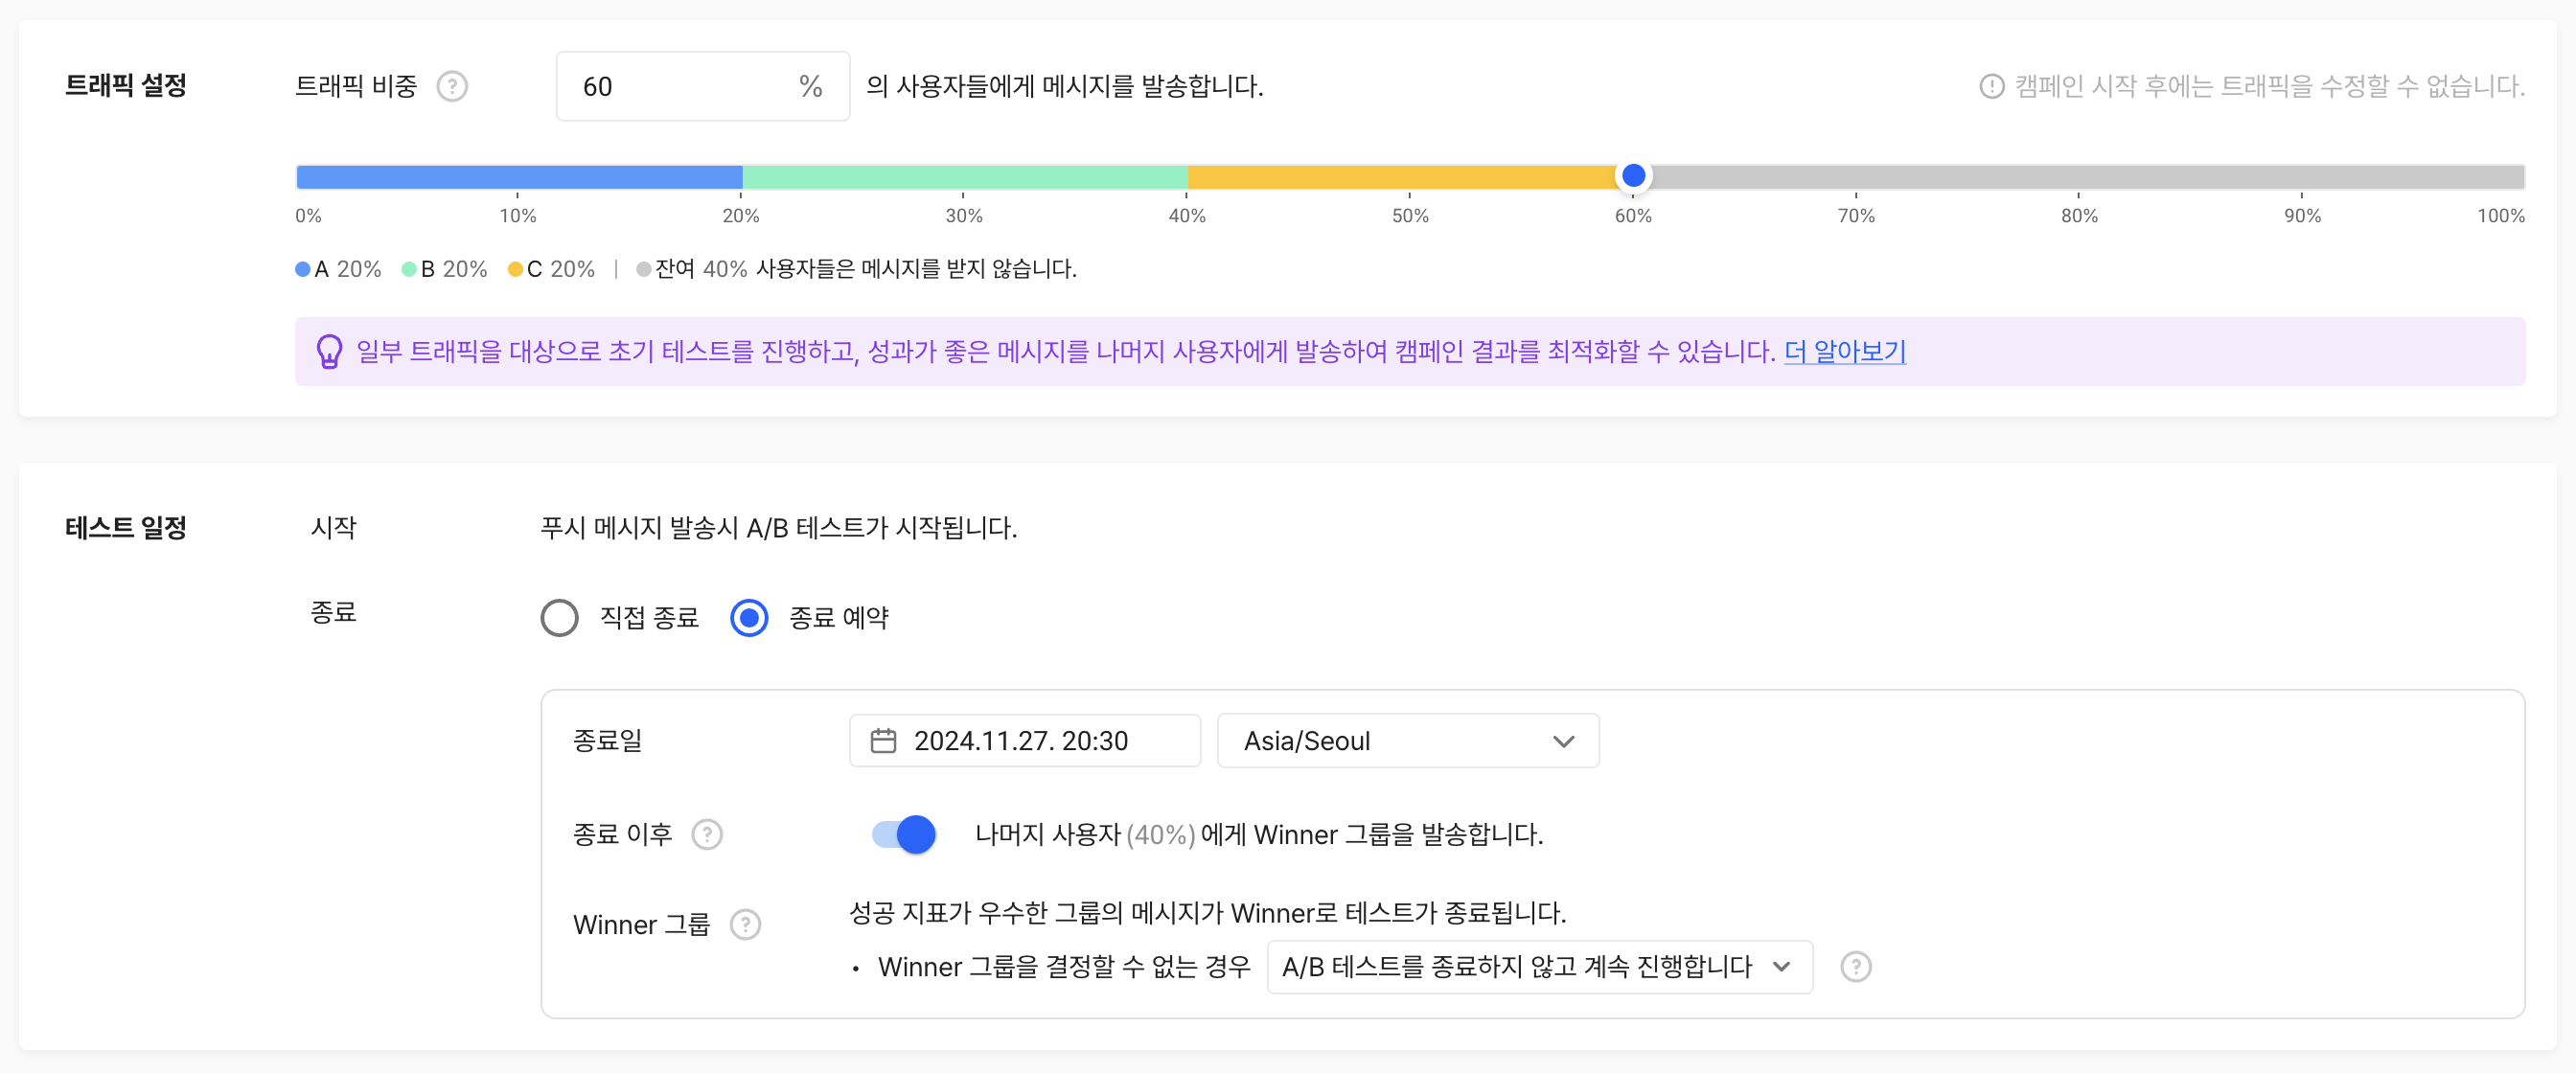
Task: Click the lightbulb tip icon in purple banner
Action: 329,352
